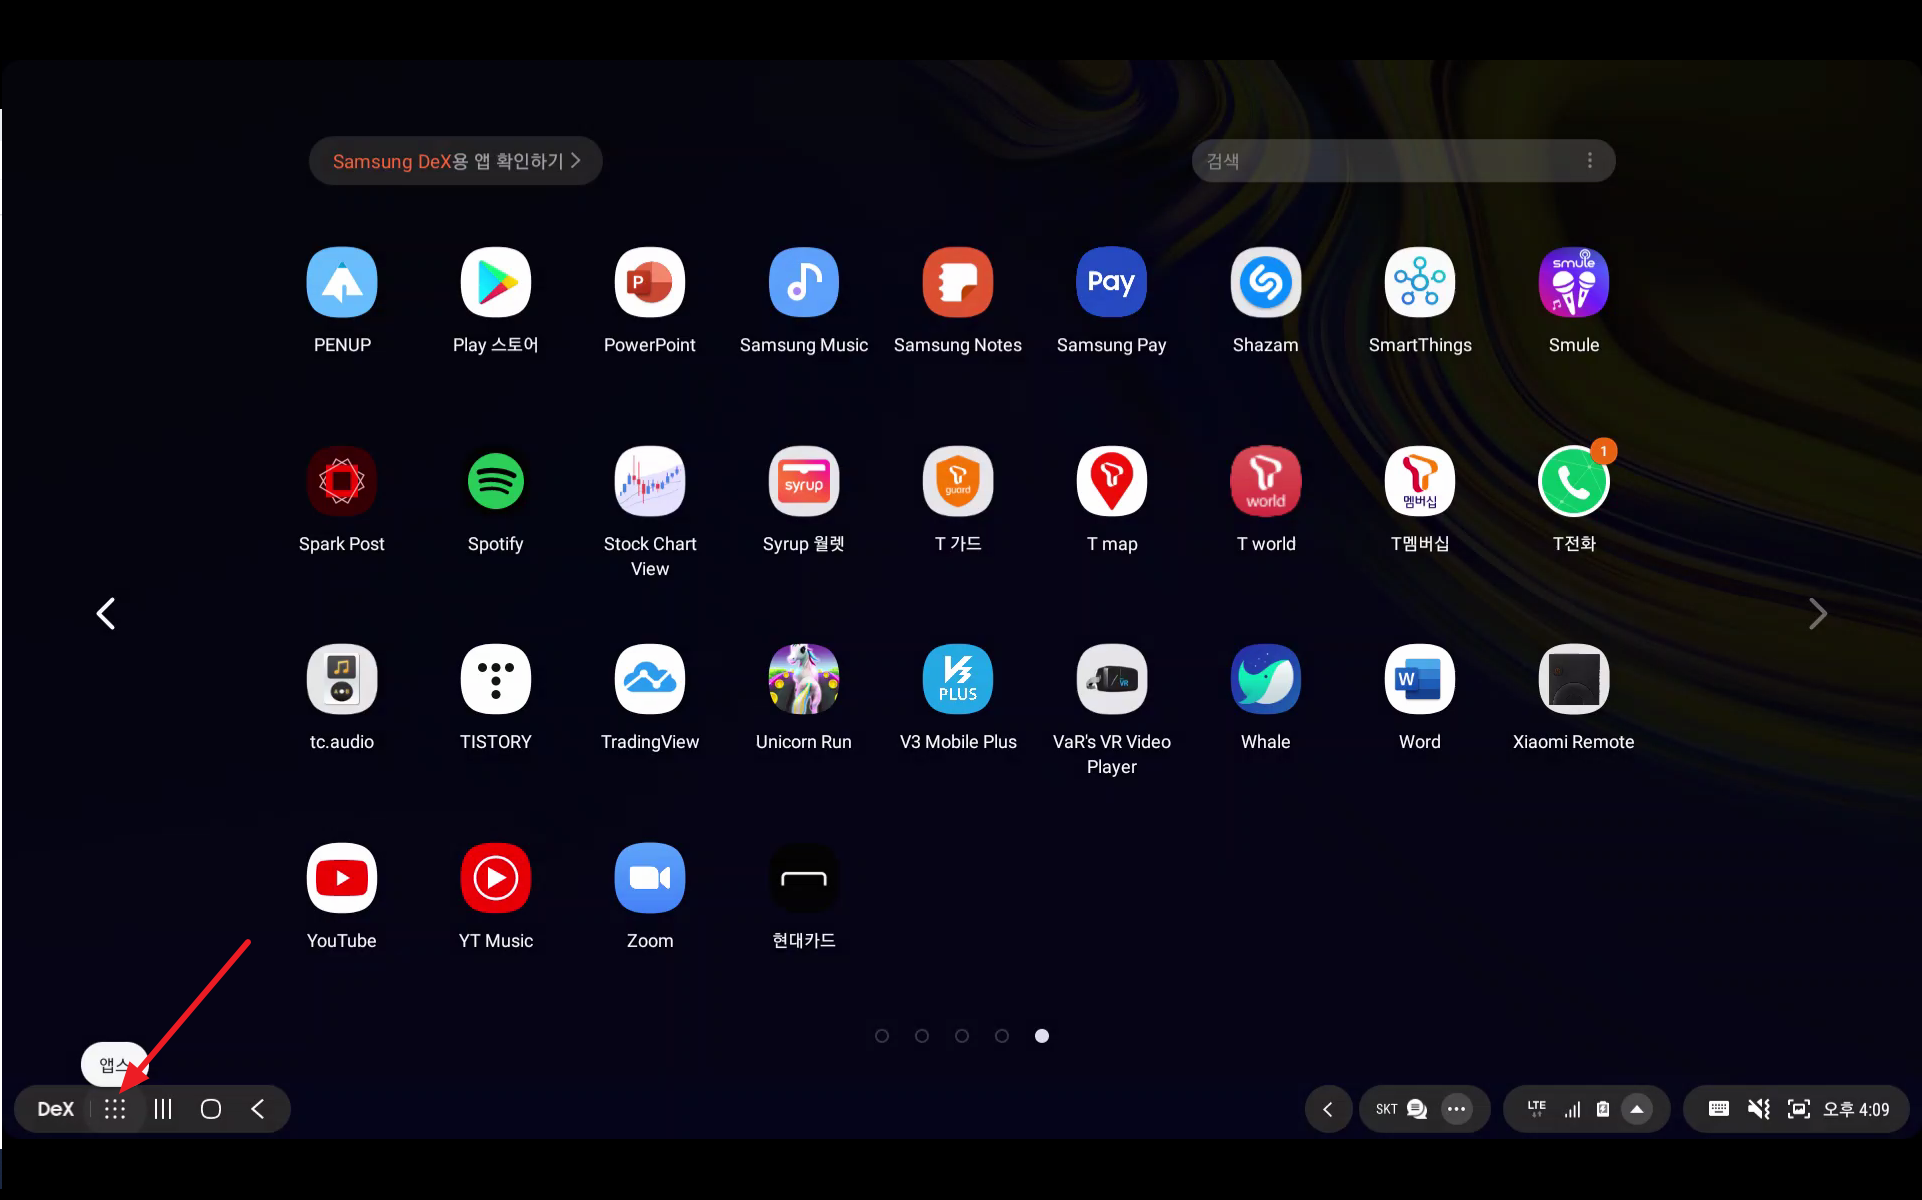Open Samsung DeX용 앱 확인하기 link
This screenshot has height=1200, width=1922.
455,161
